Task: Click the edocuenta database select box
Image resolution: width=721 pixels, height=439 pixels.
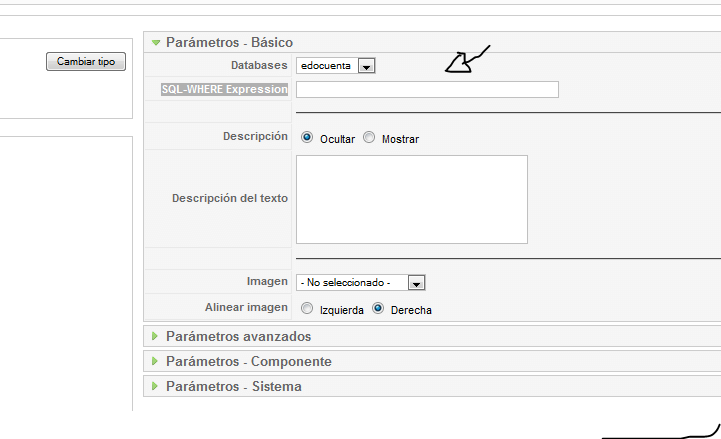Action: [x=336, y=66]
